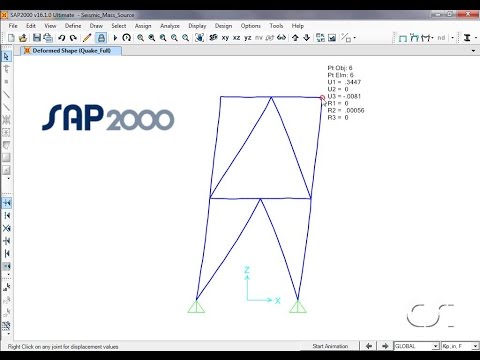Viewport: 480px width, 360px height.
Task: Click the Move Up in List arrow
Action: [295, 38]
